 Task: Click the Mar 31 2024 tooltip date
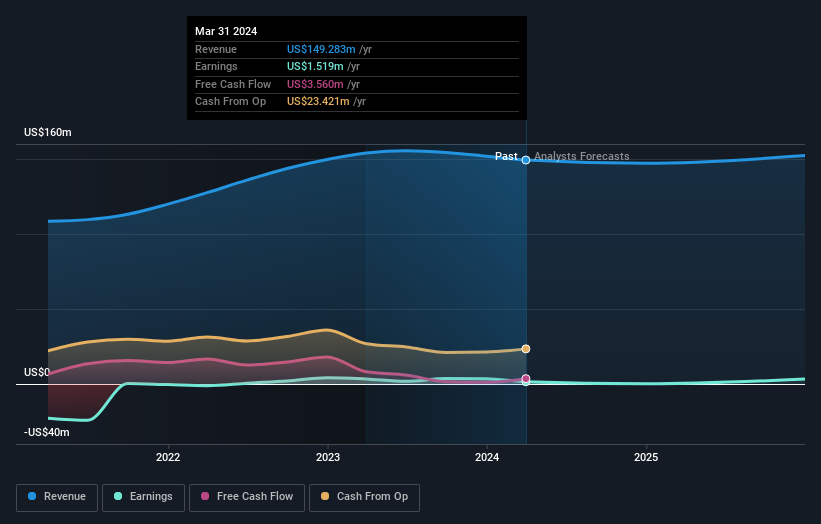coord(226,31)
